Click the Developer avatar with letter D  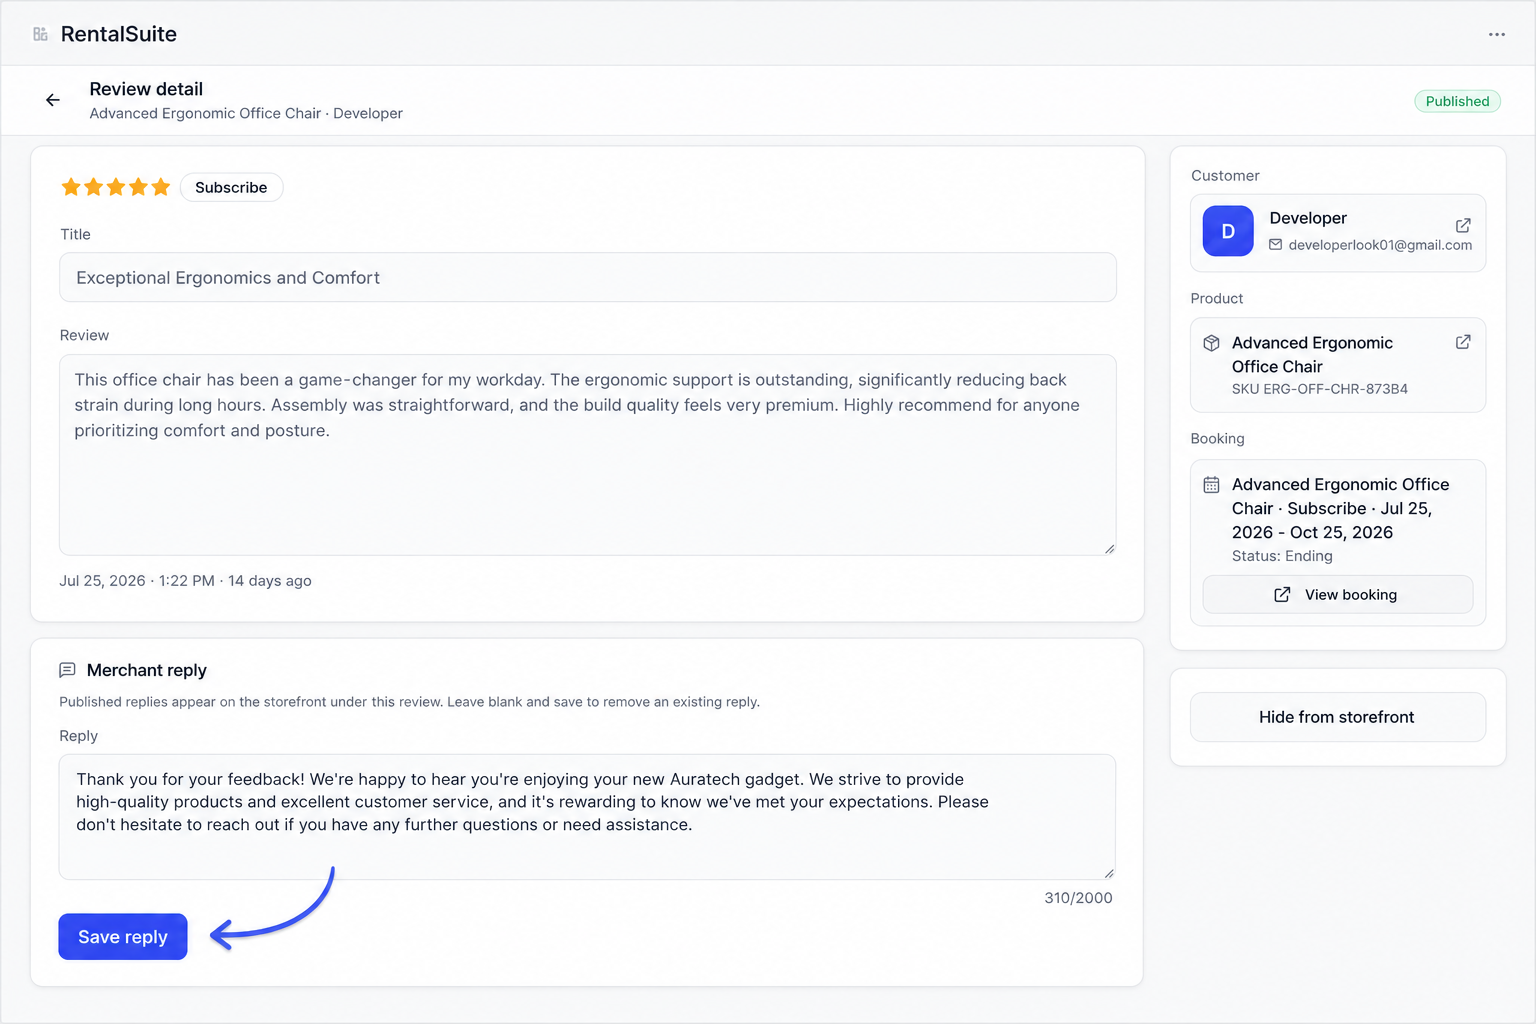1228,231
